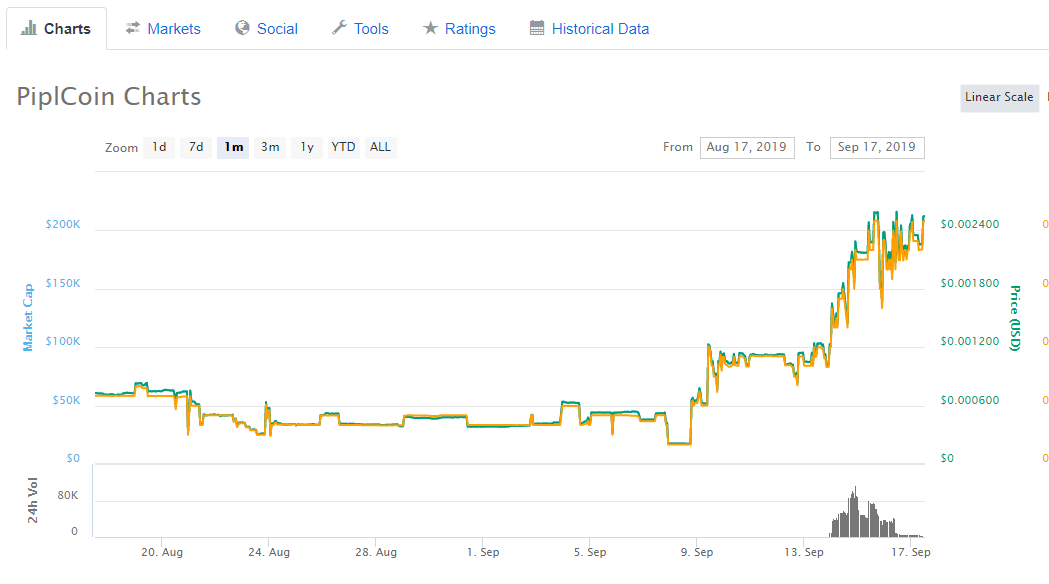The image size is (1049, 584).
Task: Click the 5. Sep date label
Action: (x=590, y=553)
